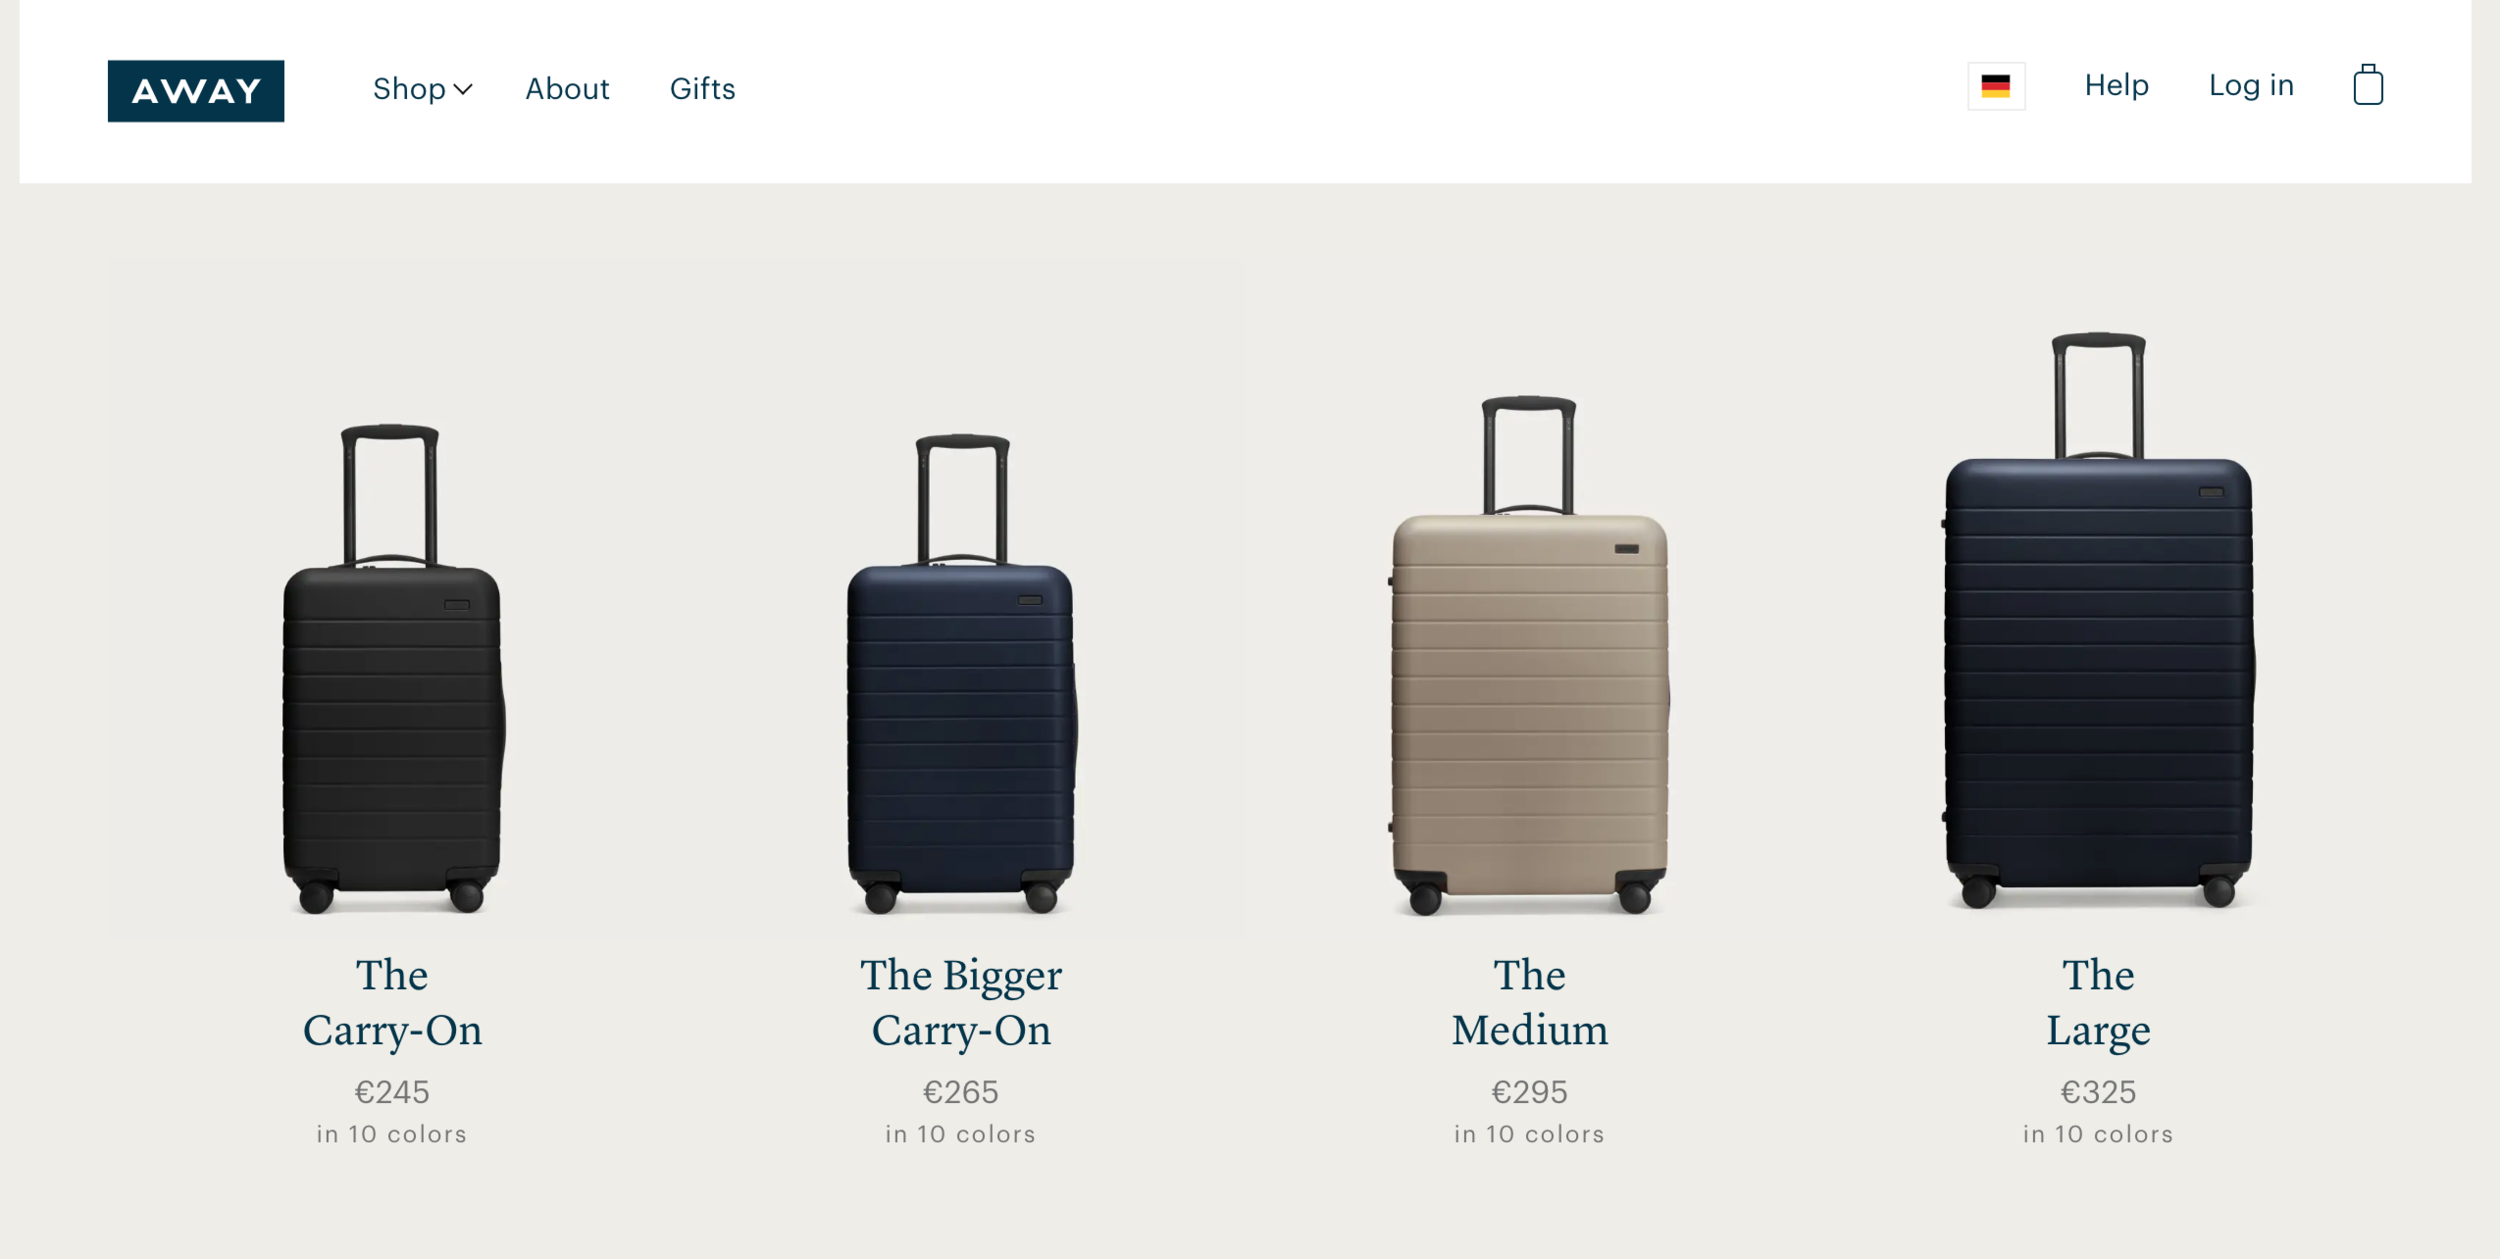Viewport: 2500px width, 1259px height.
Task: Click Log in
Action: pyautogui.click(x=2251, y=86)
